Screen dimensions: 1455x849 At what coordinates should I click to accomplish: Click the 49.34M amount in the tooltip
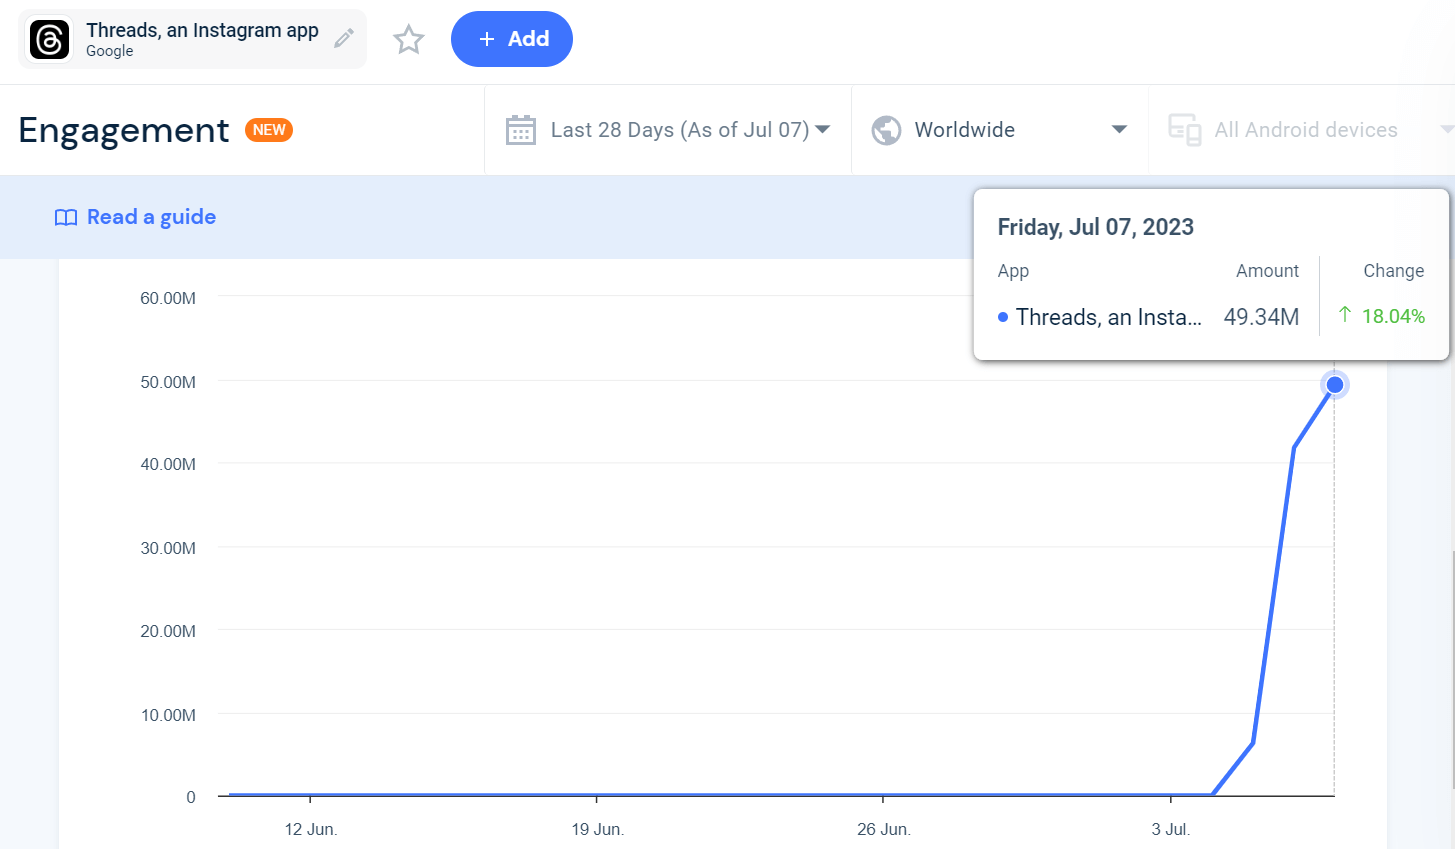coord(1261,317)
